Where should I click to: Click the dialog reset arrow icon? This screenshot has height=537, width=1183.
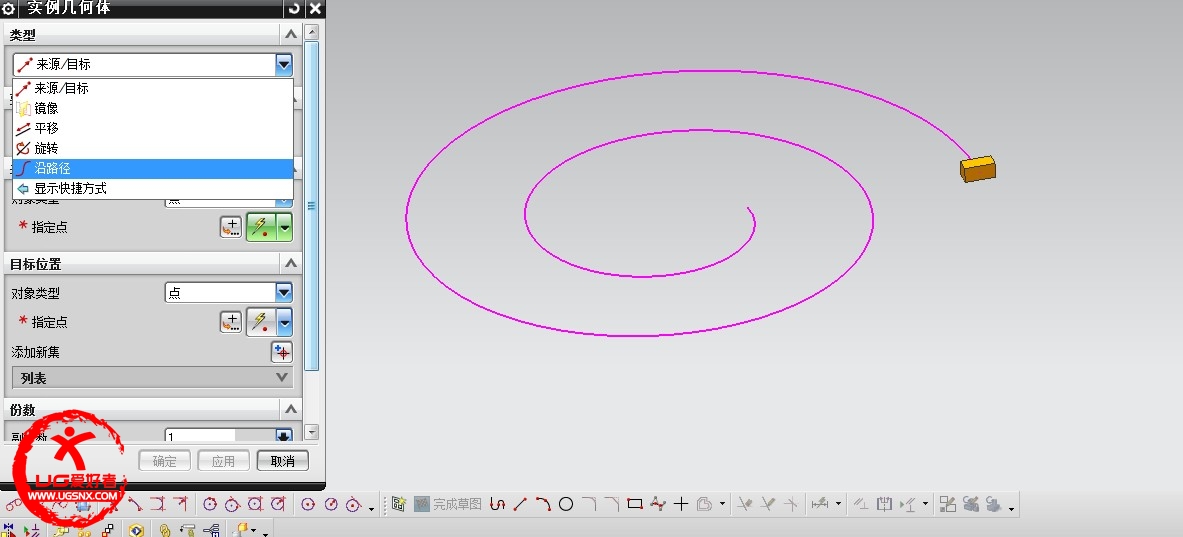294,9
